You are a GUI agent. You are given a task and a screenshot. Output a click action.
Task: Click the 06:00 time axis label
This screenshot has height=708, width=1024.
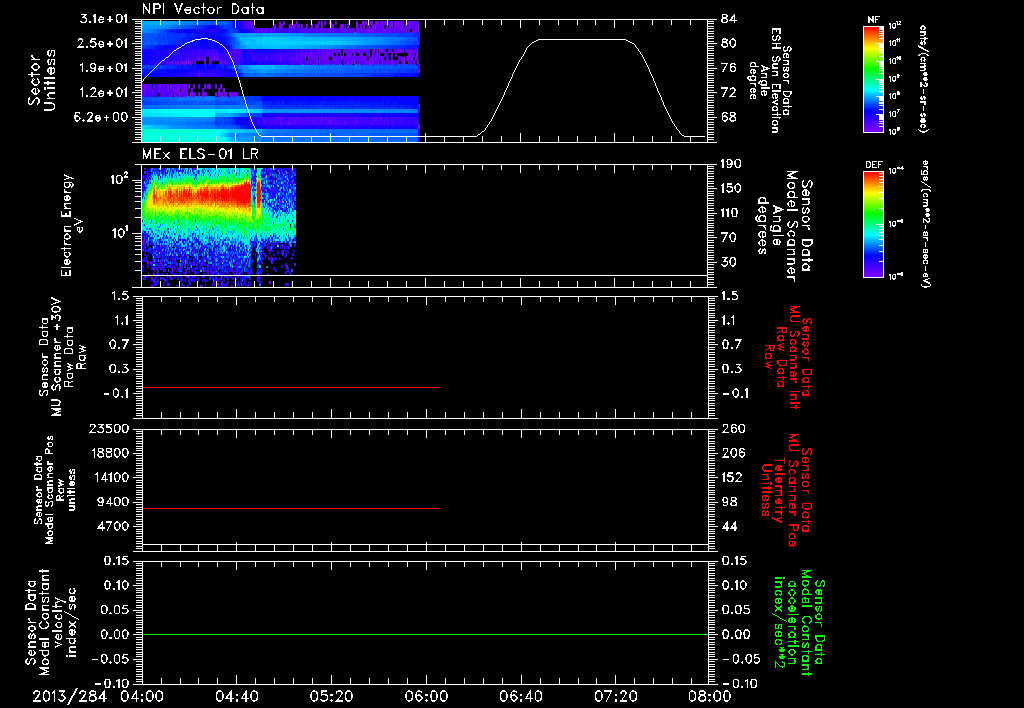(x=426, y=696)
